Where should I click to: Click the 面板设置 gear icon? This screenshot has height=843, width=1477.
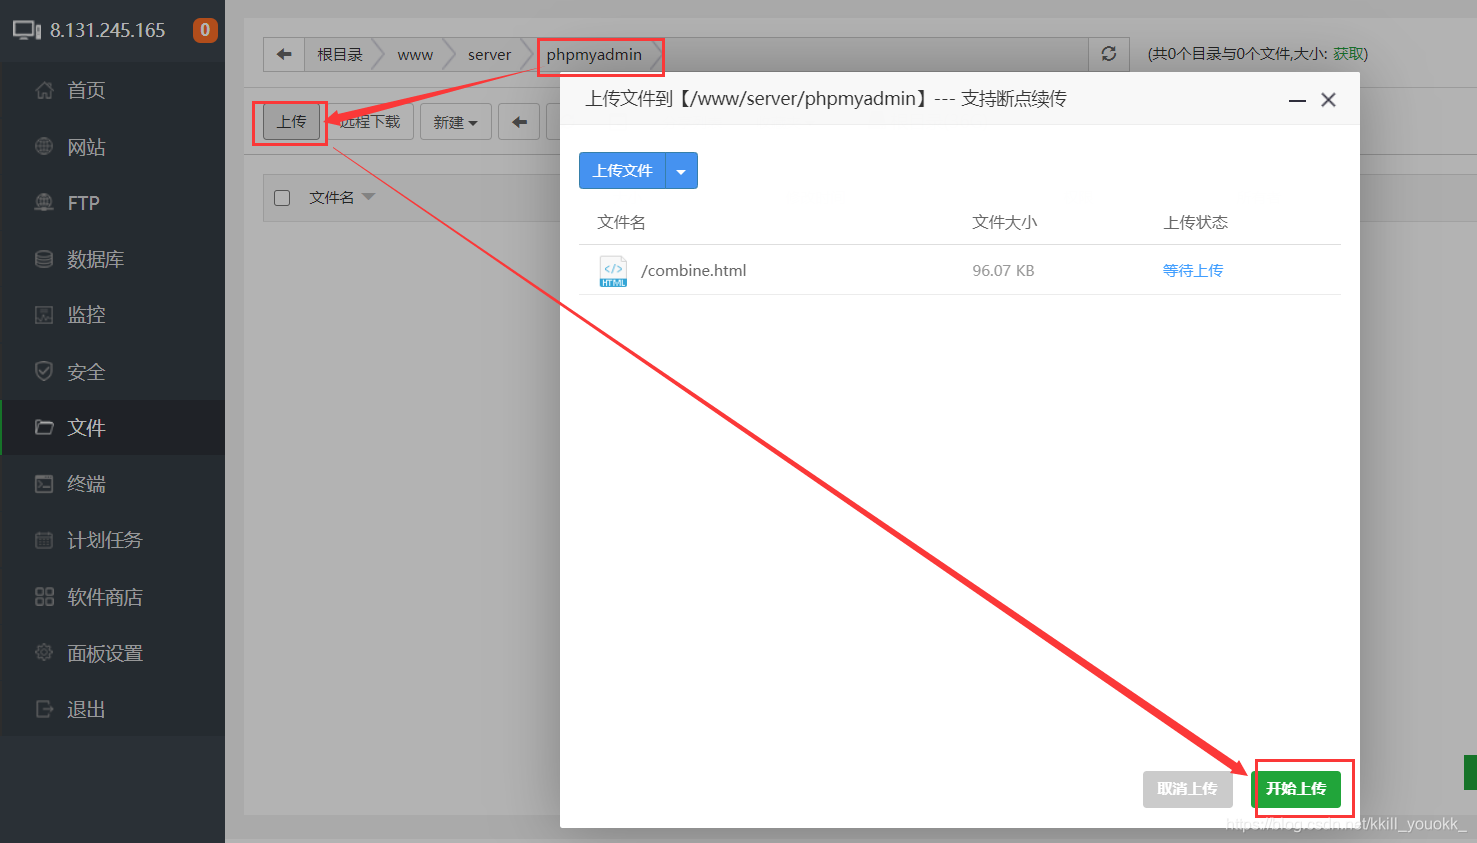[x=44, y=653]
